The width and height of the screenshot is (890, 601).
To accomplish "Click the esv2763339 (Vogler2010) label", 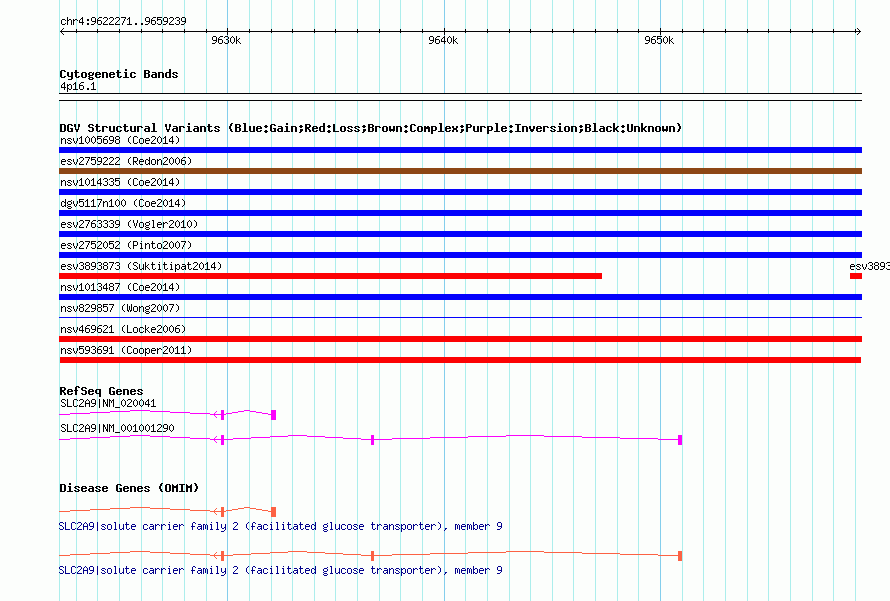I will tap(129, 224).
